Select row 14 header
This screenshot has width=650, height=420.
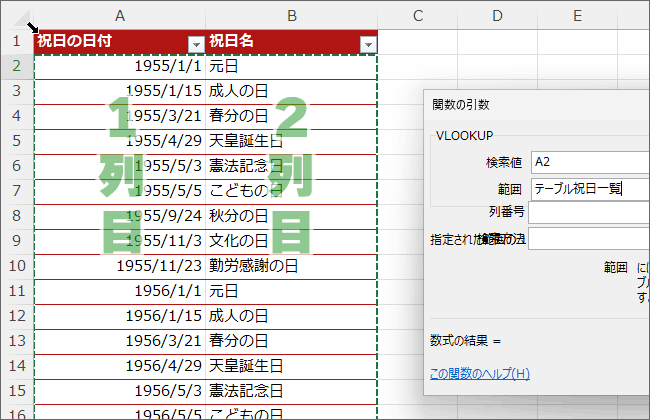17,366
